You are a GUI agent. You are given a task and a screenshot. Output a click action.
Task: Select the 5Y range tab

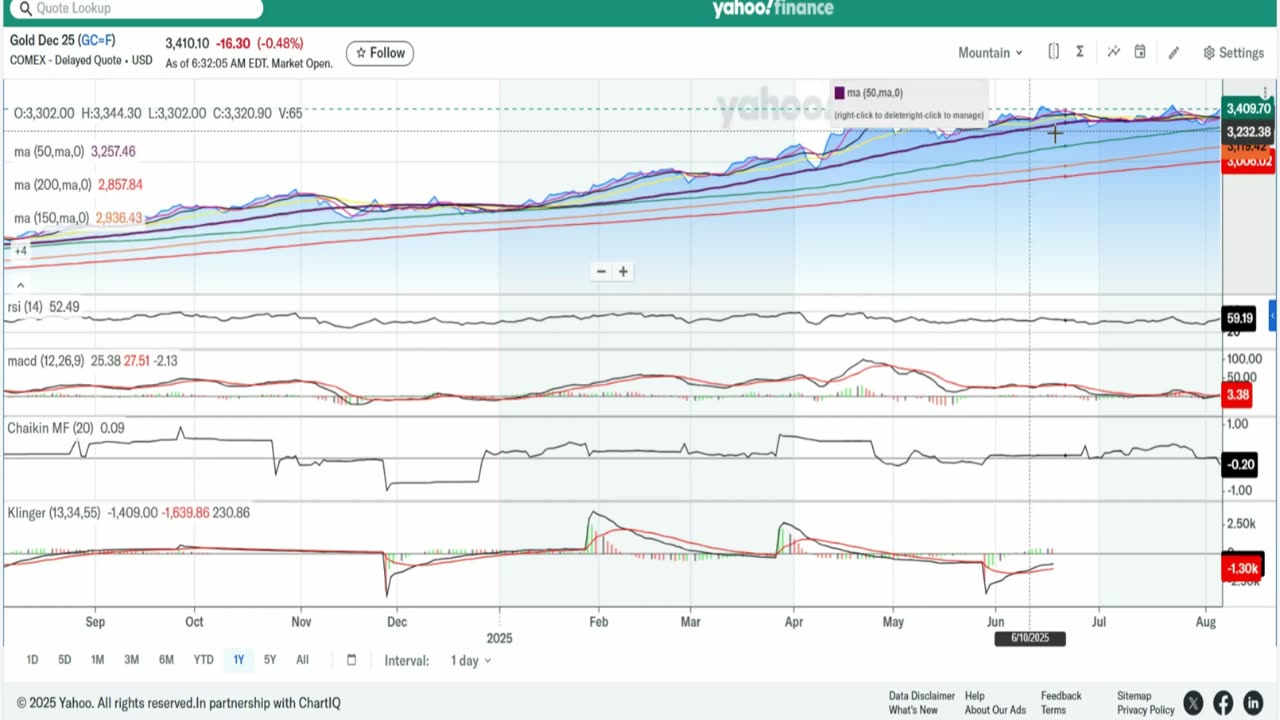click(270, 660)
